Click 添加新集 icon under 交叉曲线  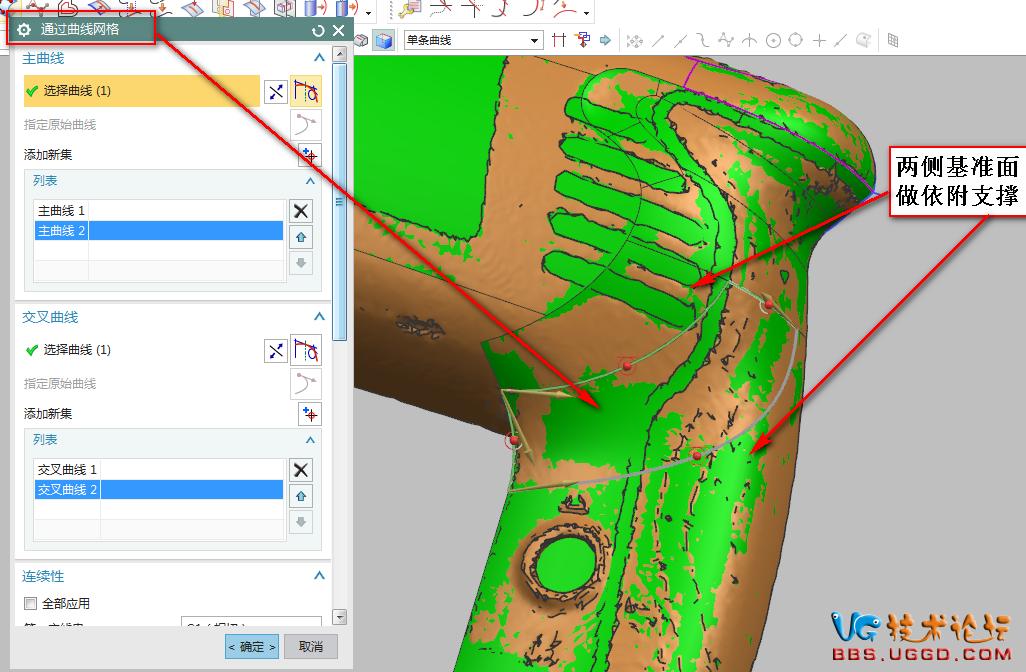pyautogui.click(x=309, y=414)
